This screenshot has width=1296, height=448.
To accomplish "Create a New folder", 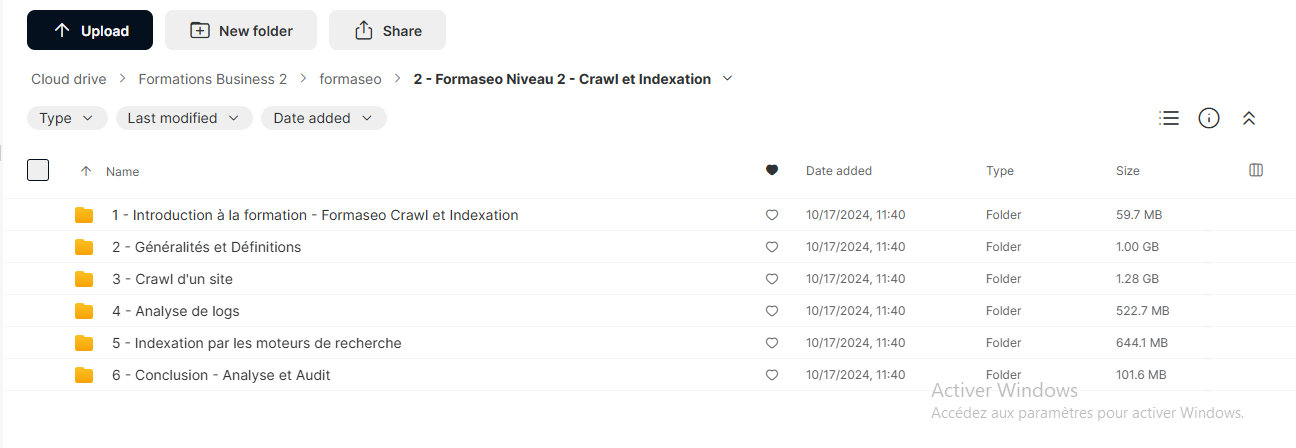I will (241, 30).
